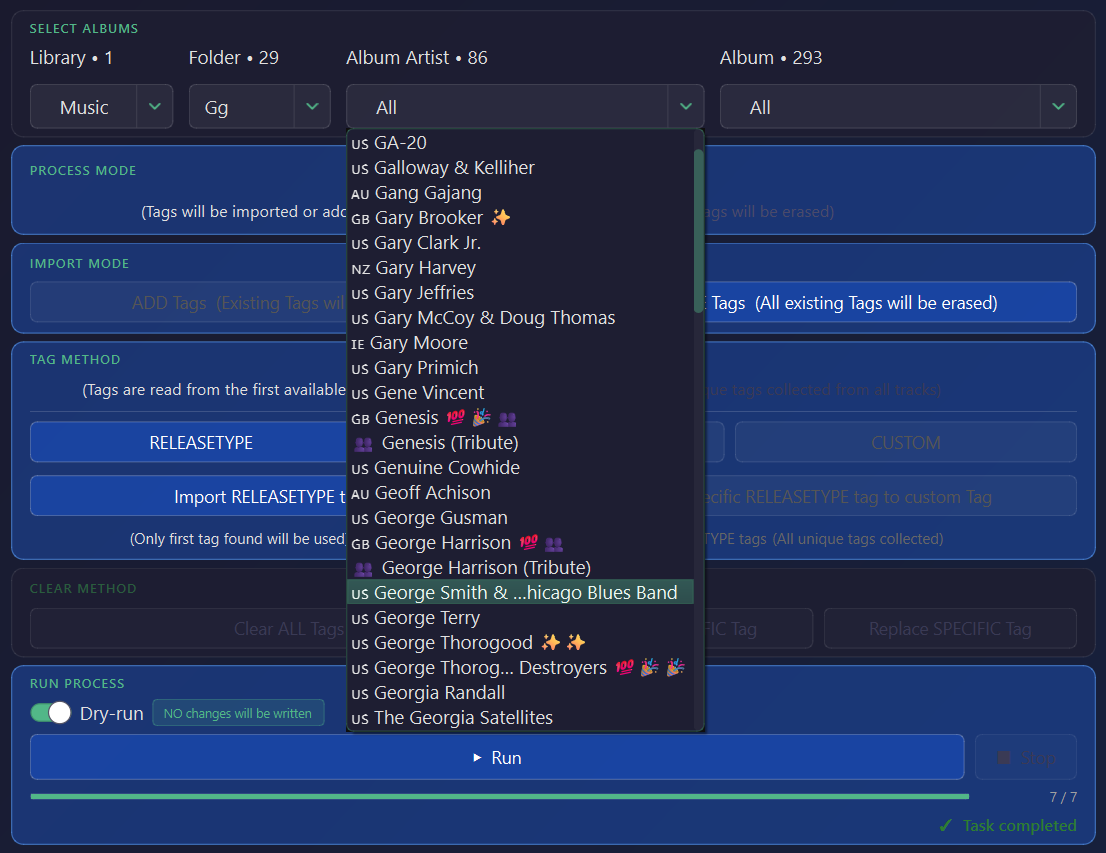Click the 100 emoji beside Genesis
This screenshot has width=1106, height=853.
(456, 418)
